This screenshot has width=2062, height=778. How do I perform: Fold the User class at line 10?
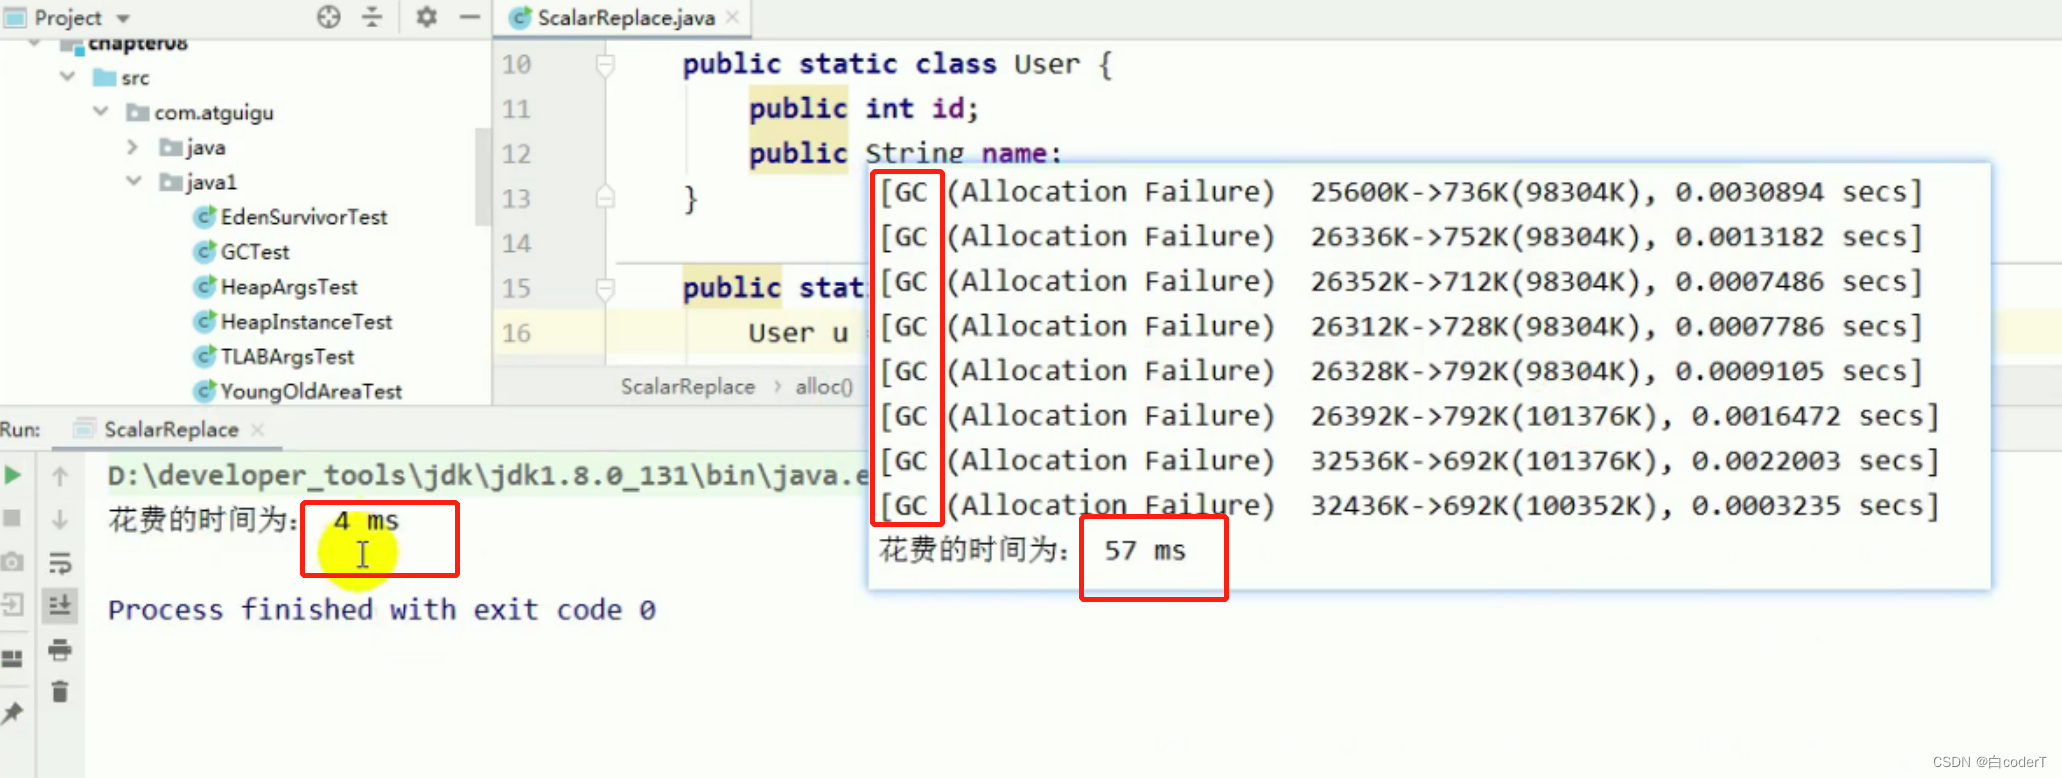605,65
